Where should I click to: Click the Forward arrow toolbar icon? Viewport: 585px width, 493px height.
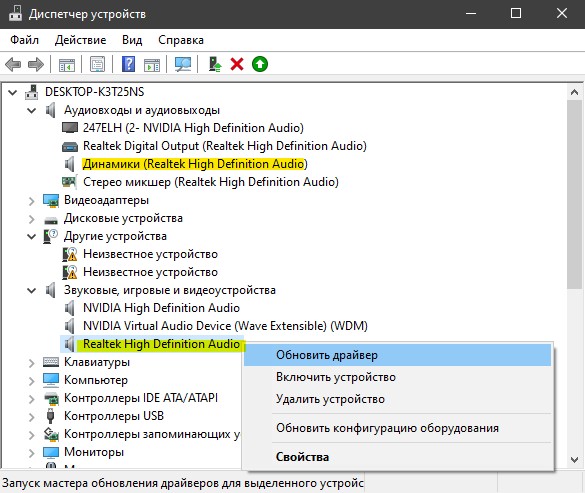tap(36, 64)
